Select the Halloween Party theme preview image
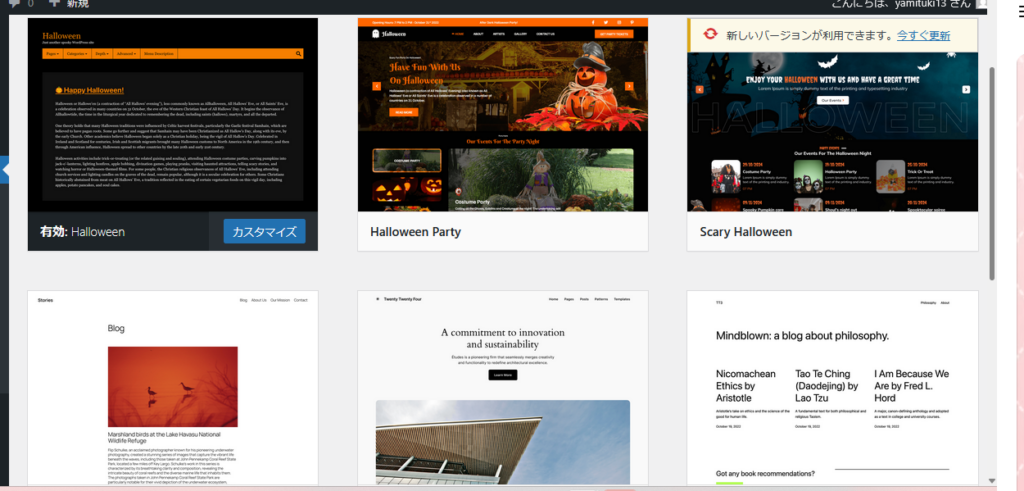 [x=502, y=115]
